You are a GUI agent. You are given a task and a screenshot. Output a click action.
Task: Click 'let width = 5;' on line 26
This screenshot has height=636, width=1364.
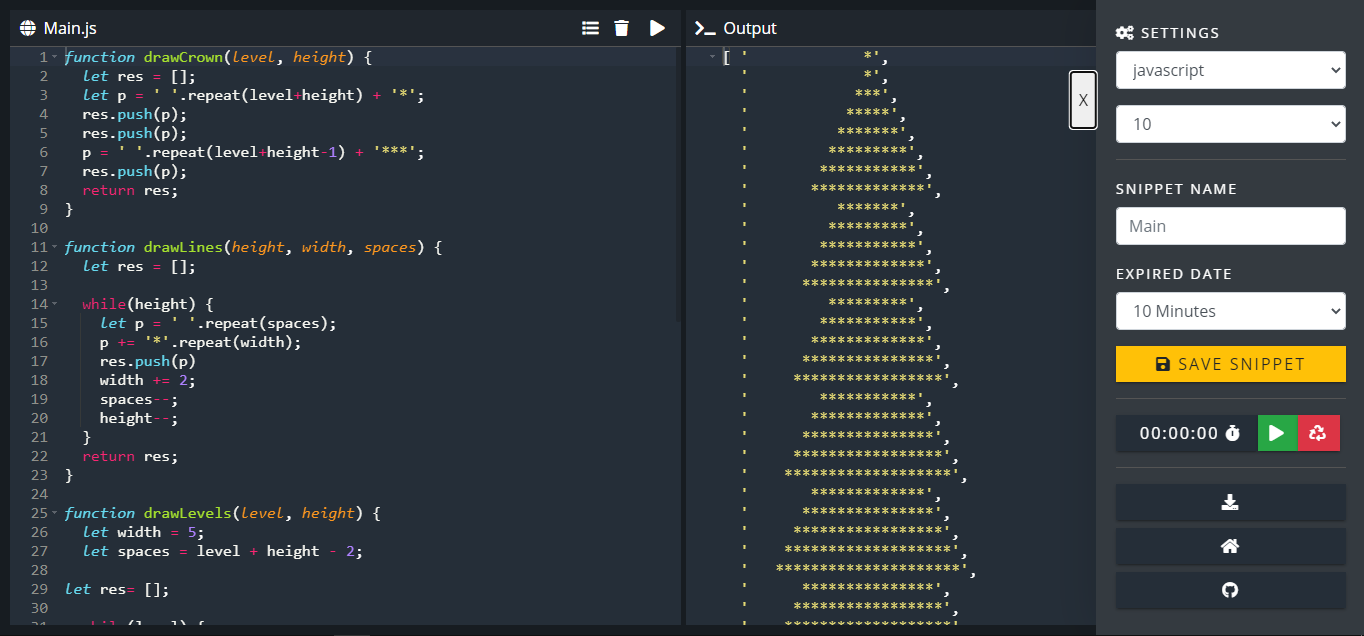143,532
